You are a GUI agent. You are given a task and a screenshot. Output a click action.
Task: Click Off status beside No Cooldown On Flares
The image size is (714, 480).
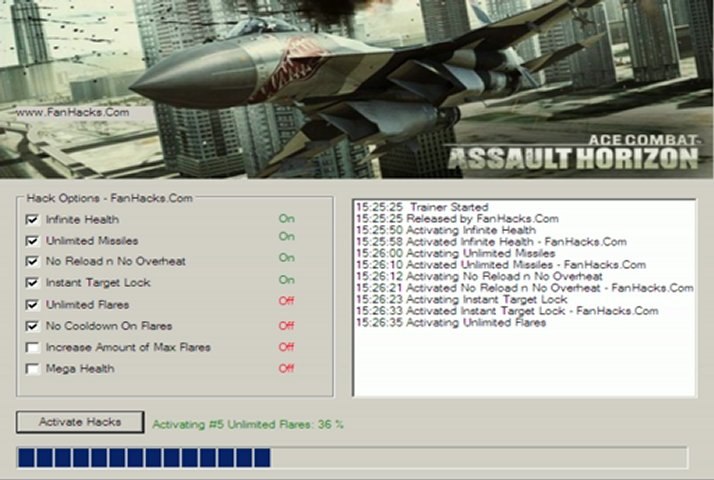[x=286, y=326]
